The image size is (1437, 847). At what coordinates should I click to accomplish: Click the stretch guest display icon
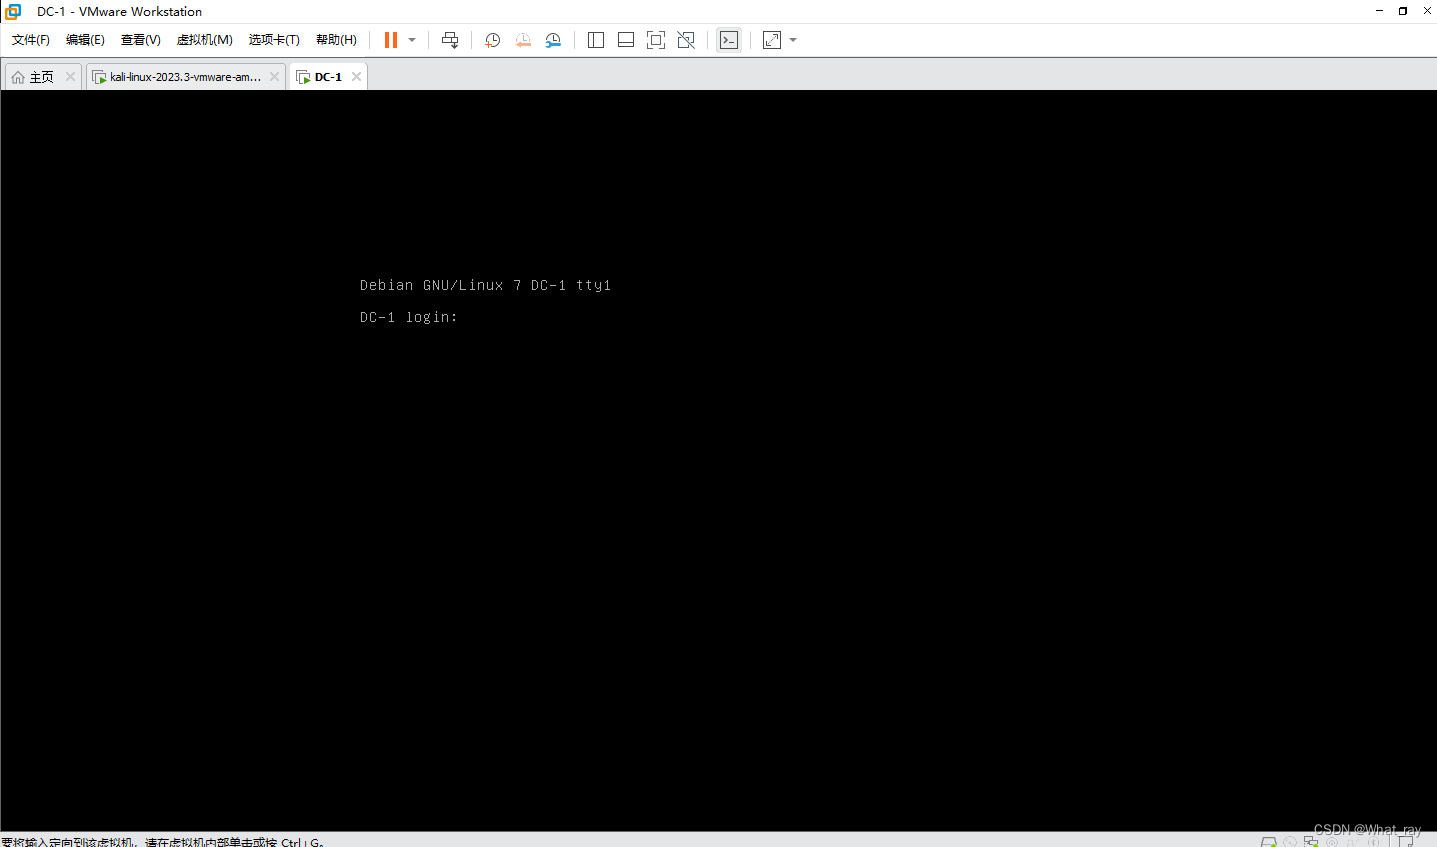[772, 40]
